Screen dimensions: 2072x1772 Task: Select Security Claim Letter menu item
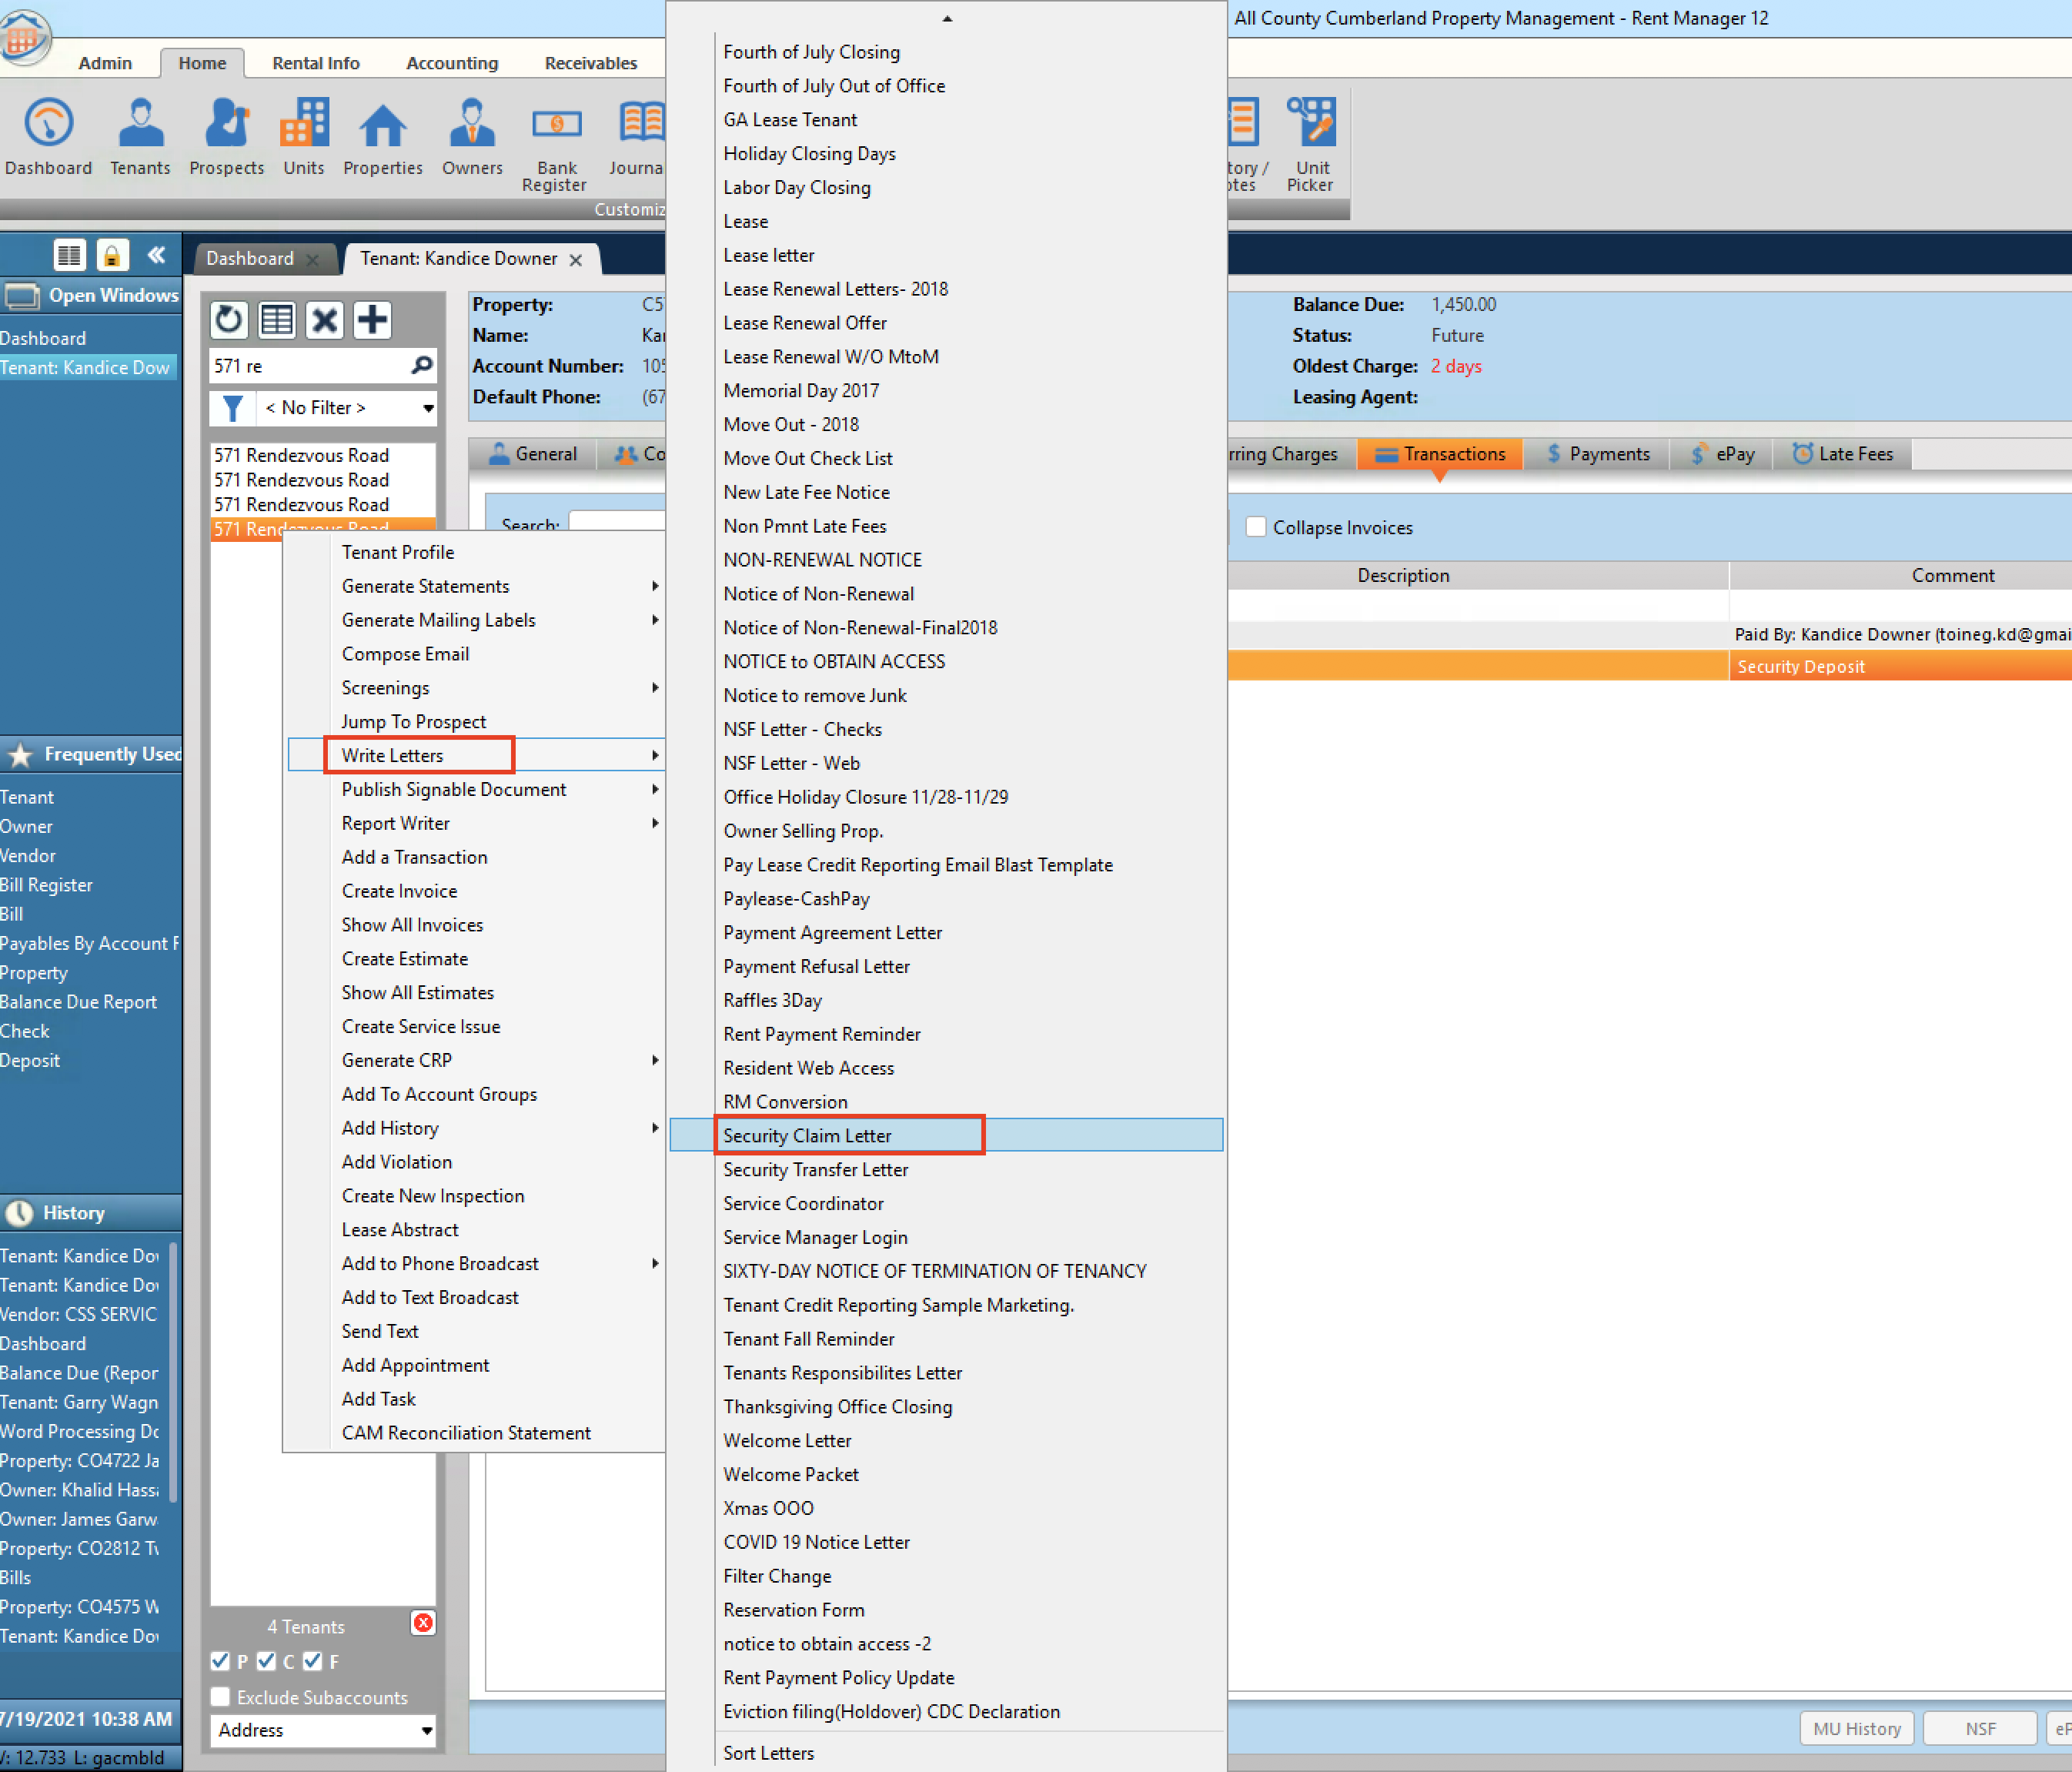[x=807, y=1135]
